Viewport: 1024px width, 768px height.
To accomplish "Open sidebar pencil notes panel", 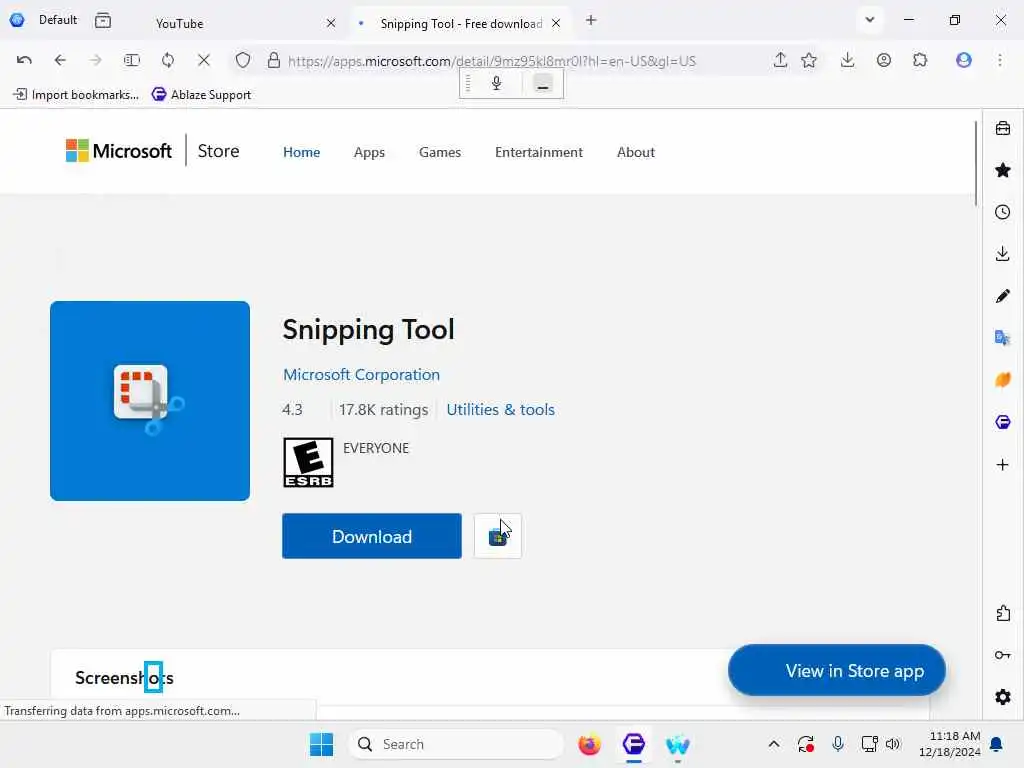I will click(1002, 296).
